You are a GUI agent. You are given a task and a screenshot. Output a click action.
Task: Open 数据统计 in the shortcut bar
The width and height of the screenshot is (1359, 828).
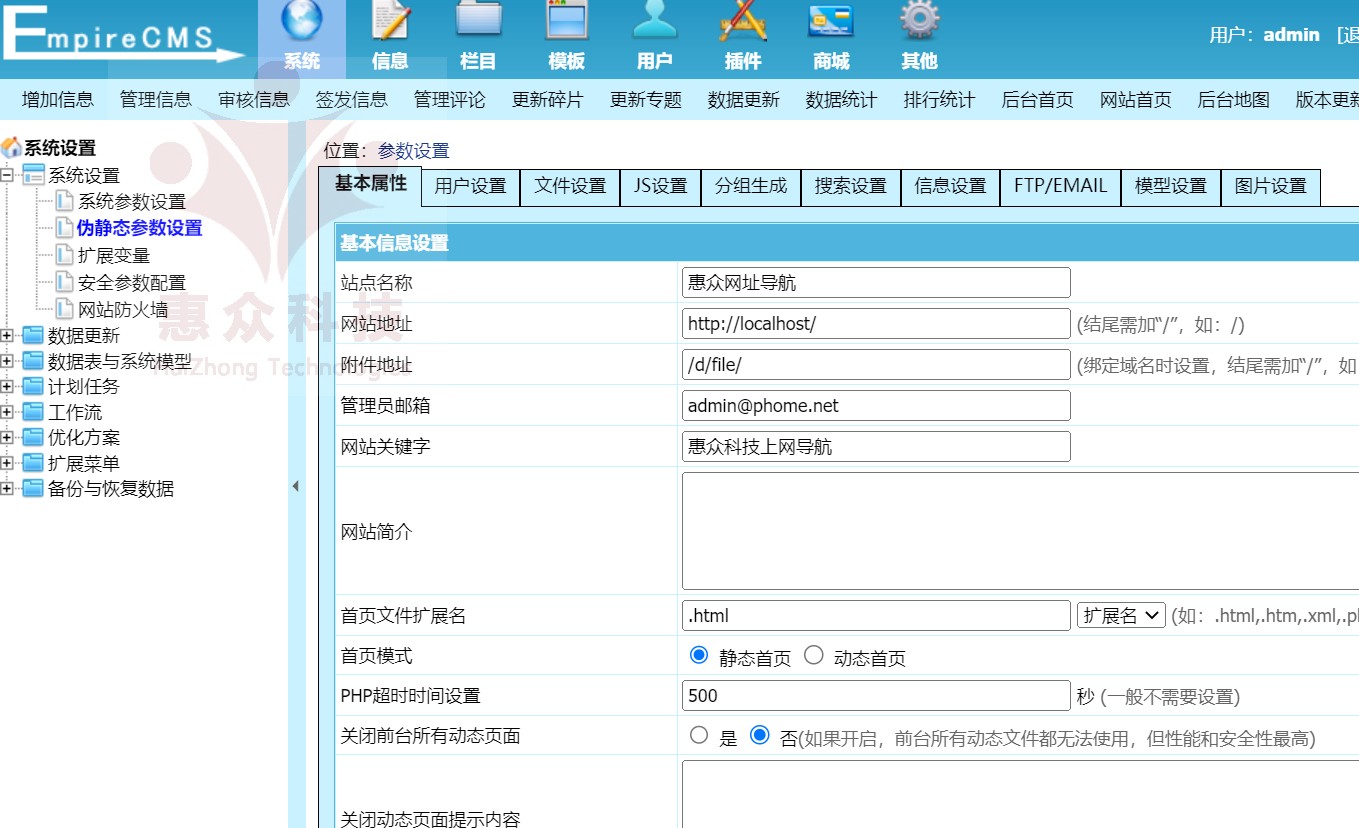pos(842,100)
